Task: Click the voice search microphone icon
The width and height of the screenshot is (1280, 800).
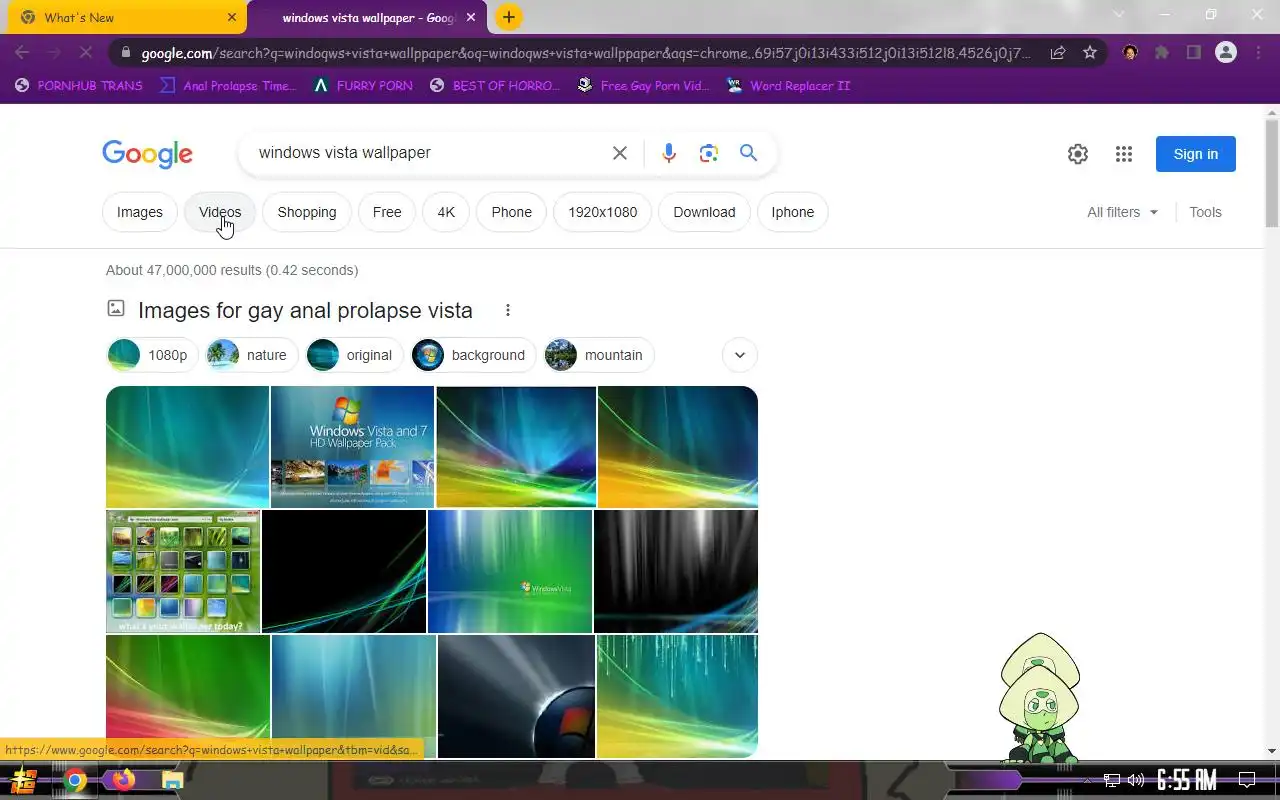Action: [x=669, y=153]
